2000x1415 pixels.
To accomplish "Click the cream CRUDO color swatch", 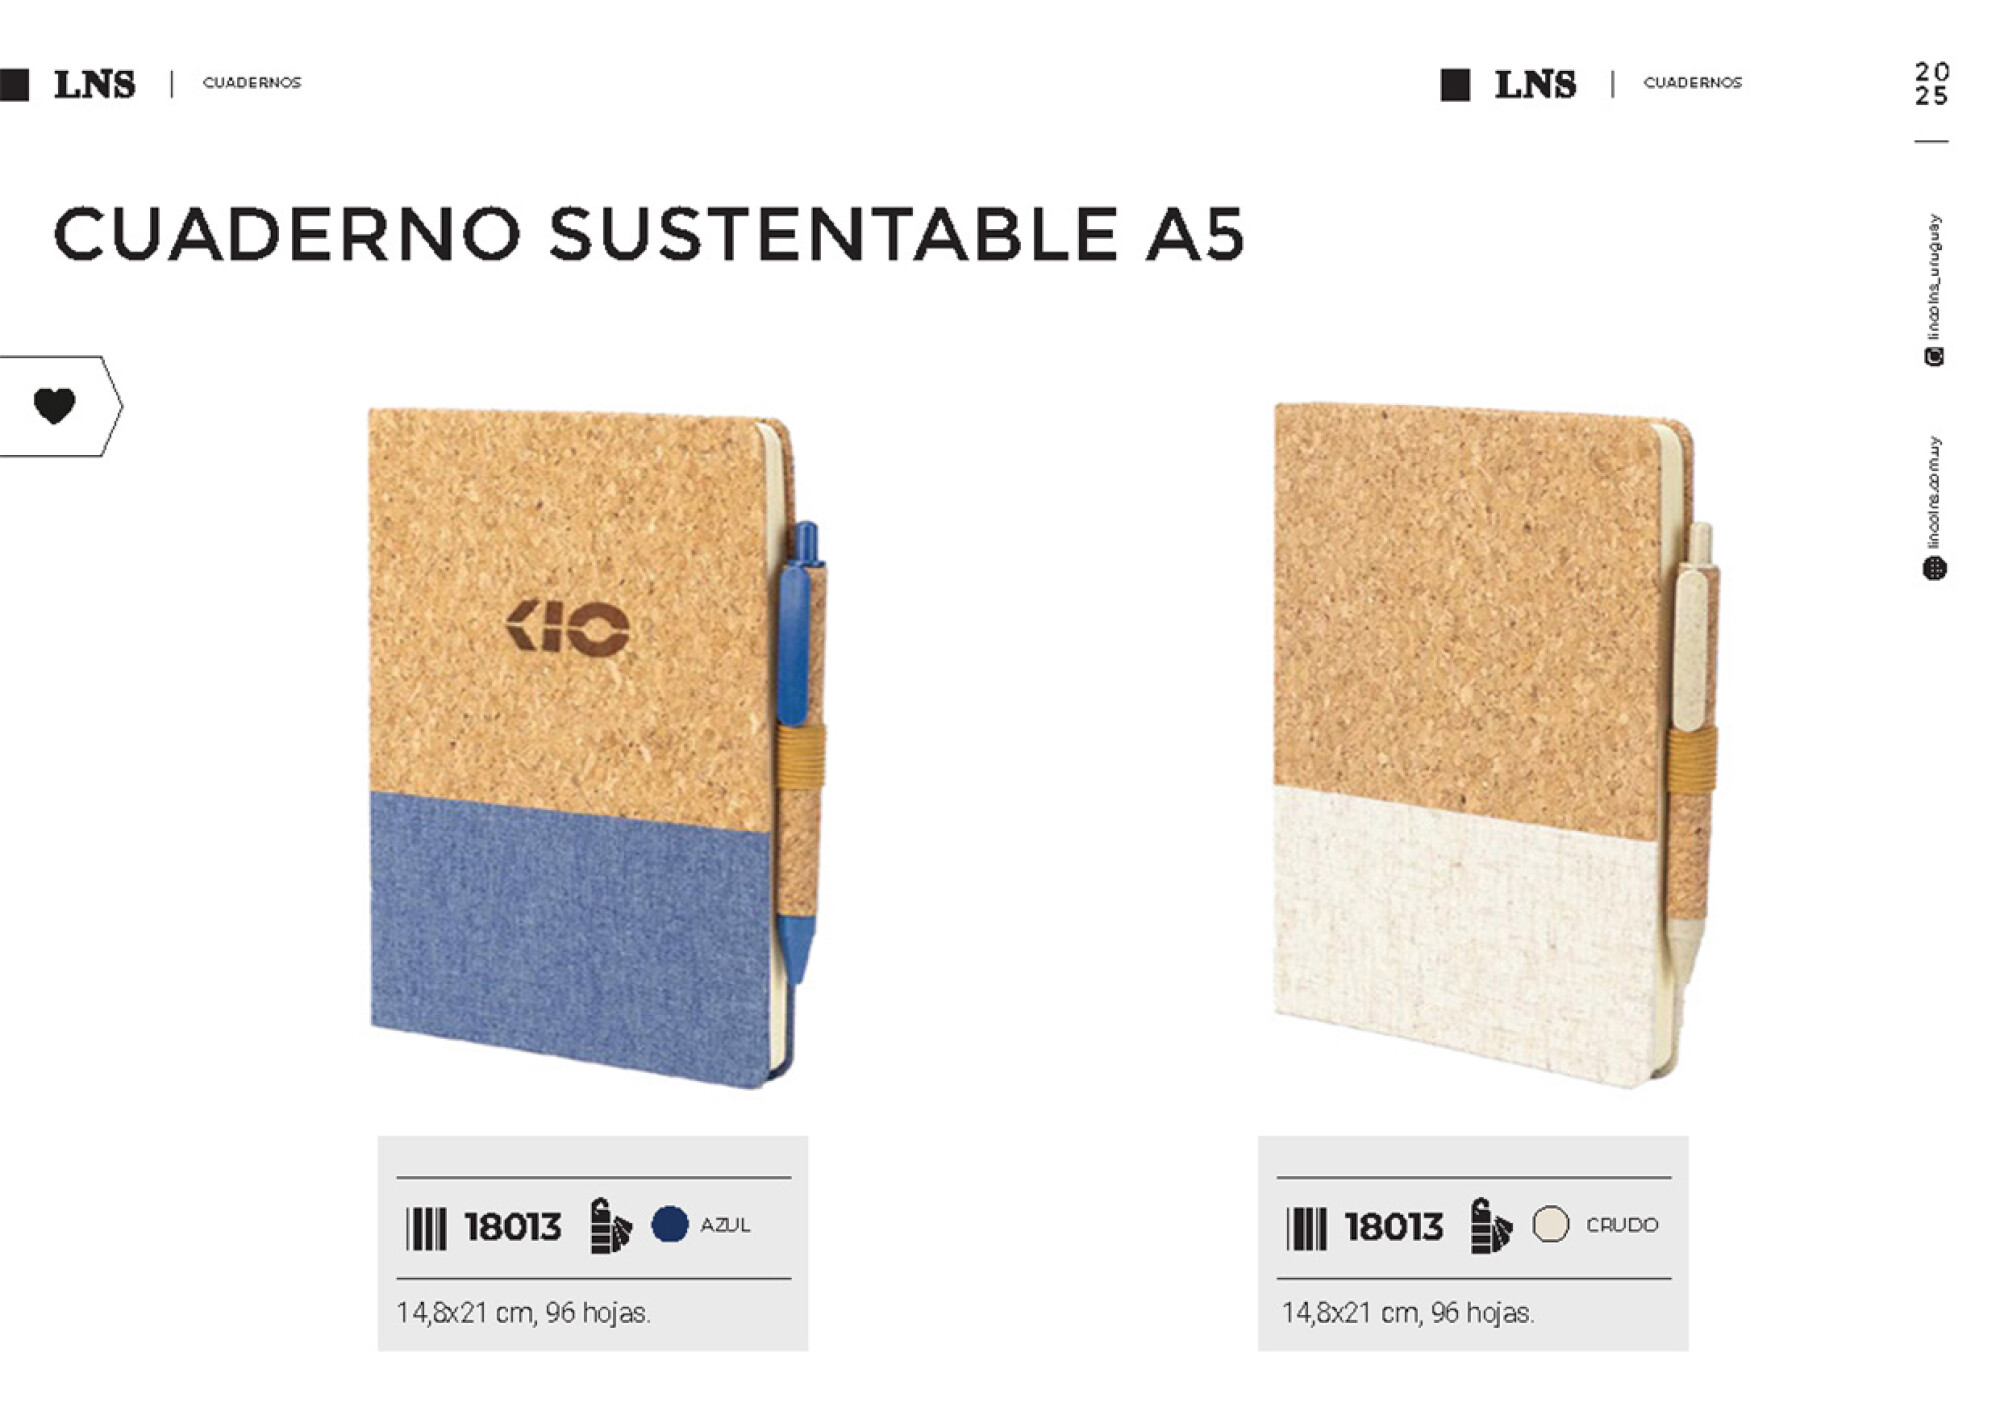I will click(1550, 1224).
